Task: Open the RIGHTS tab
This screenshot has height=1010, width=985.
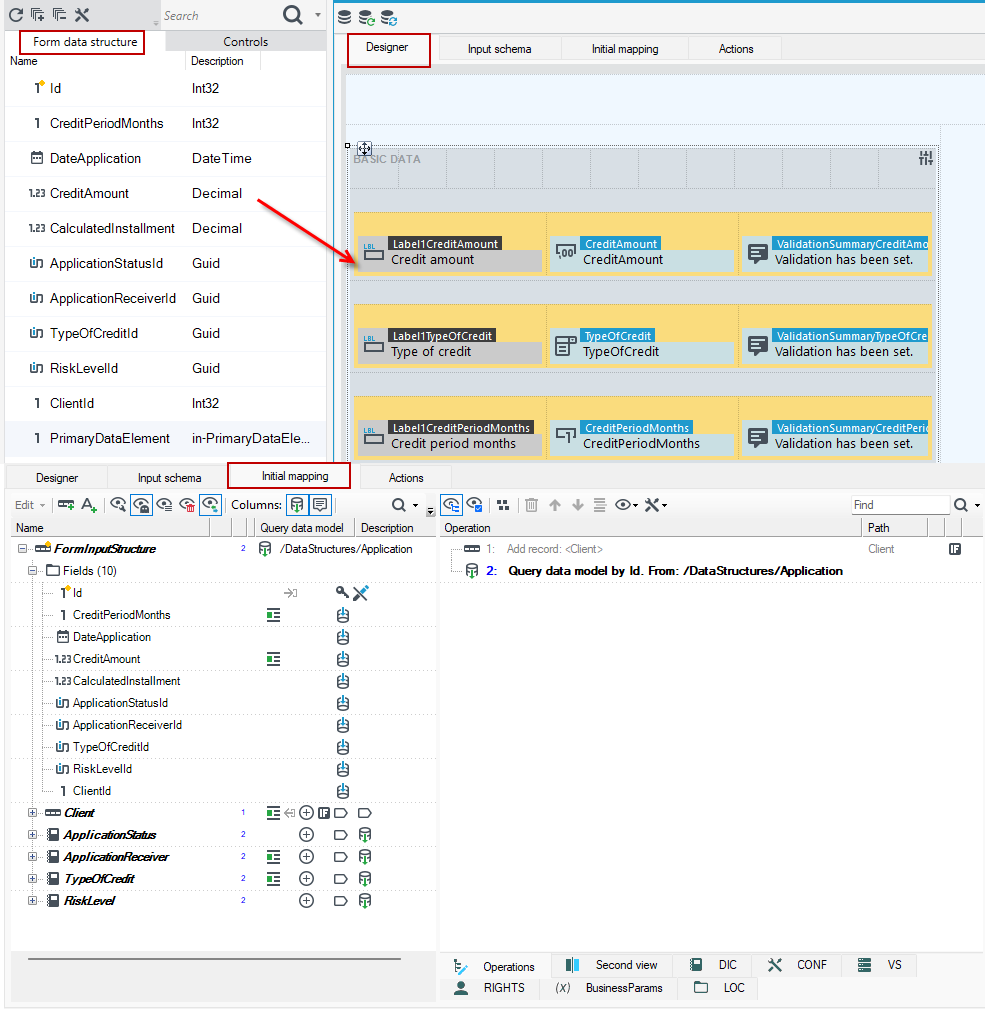Action: (490, 988)
